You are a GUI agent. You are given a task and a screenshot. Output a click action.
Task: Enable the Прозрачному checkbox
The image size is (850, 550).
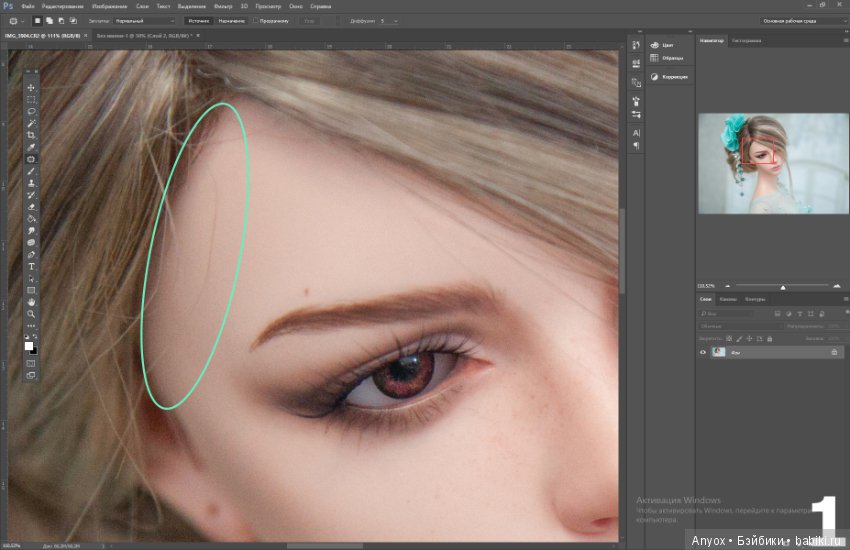(x=255, y=21)
